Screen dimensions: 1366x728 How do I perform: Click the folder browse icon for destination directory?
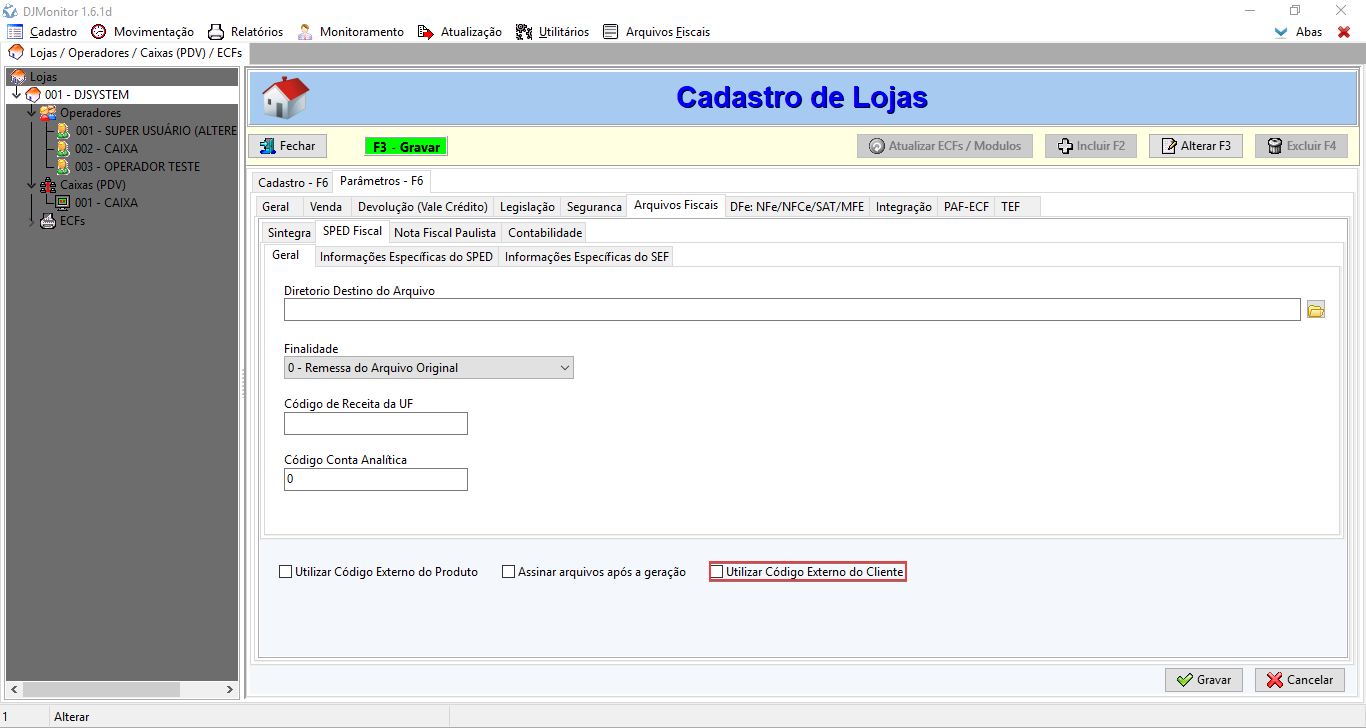(x=1316, y=310)
